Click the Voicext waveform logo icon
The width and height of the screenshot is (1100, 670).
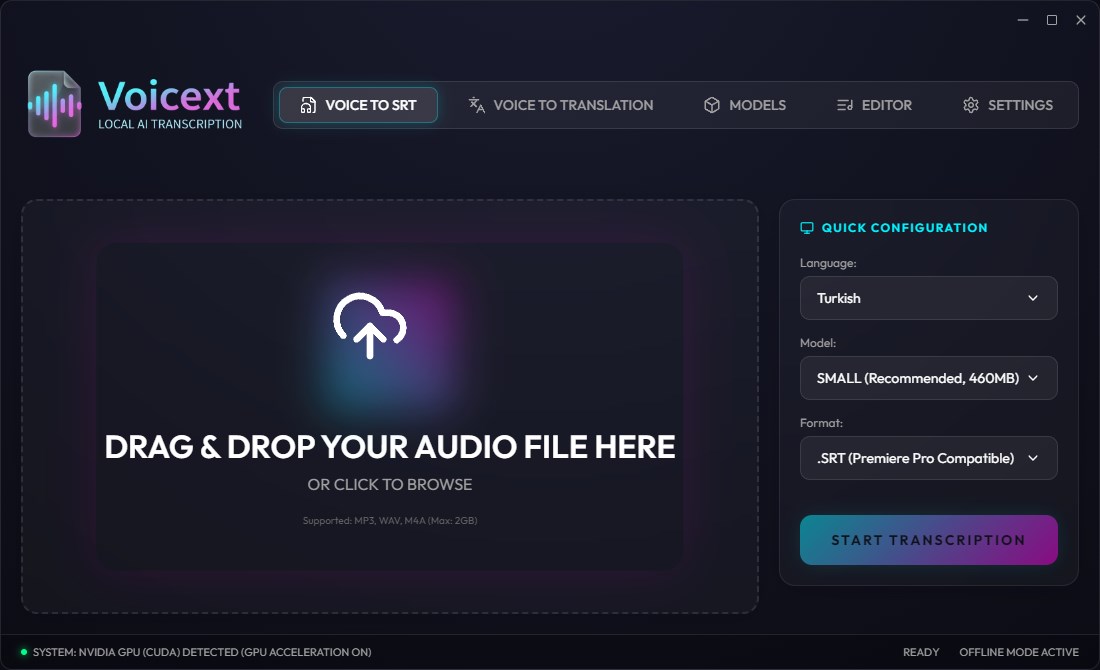[x=55, y=104]
